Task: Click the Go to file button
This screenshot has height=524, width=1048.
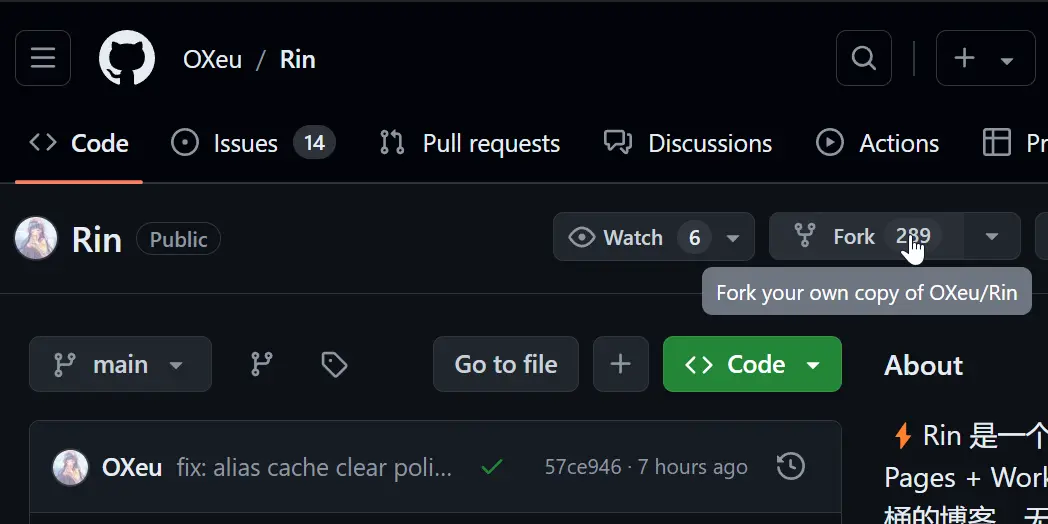Action: 505,364
